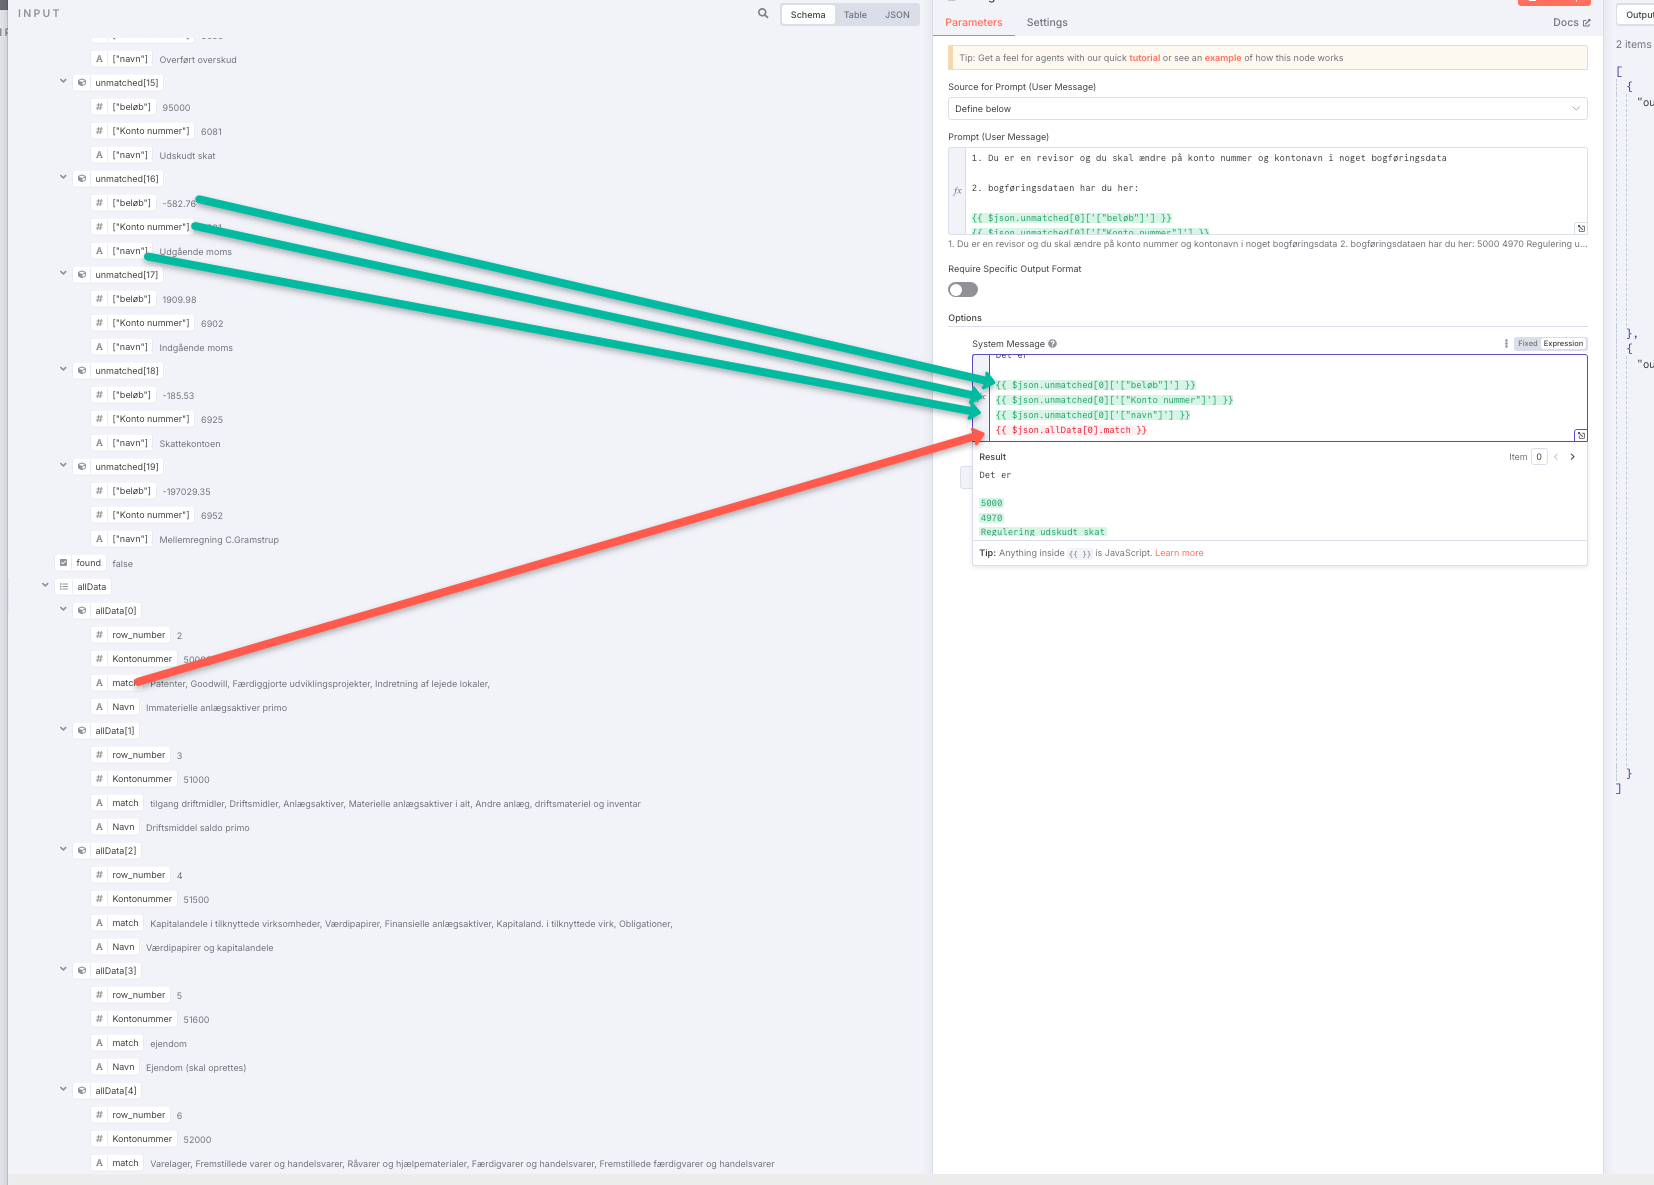Click object icon of allData[1]
Image resolution: width=1654 pixels, height=1185 pixels.
click(x=82, y=731)
